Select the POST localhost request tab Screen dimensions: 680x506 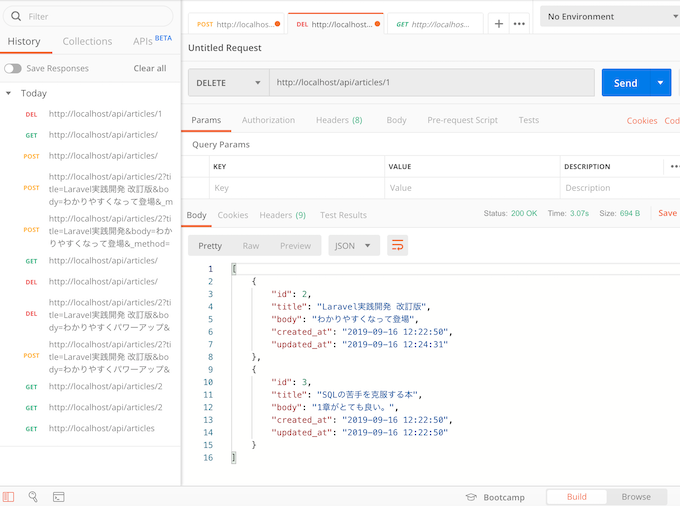click(x=236, y=24)
